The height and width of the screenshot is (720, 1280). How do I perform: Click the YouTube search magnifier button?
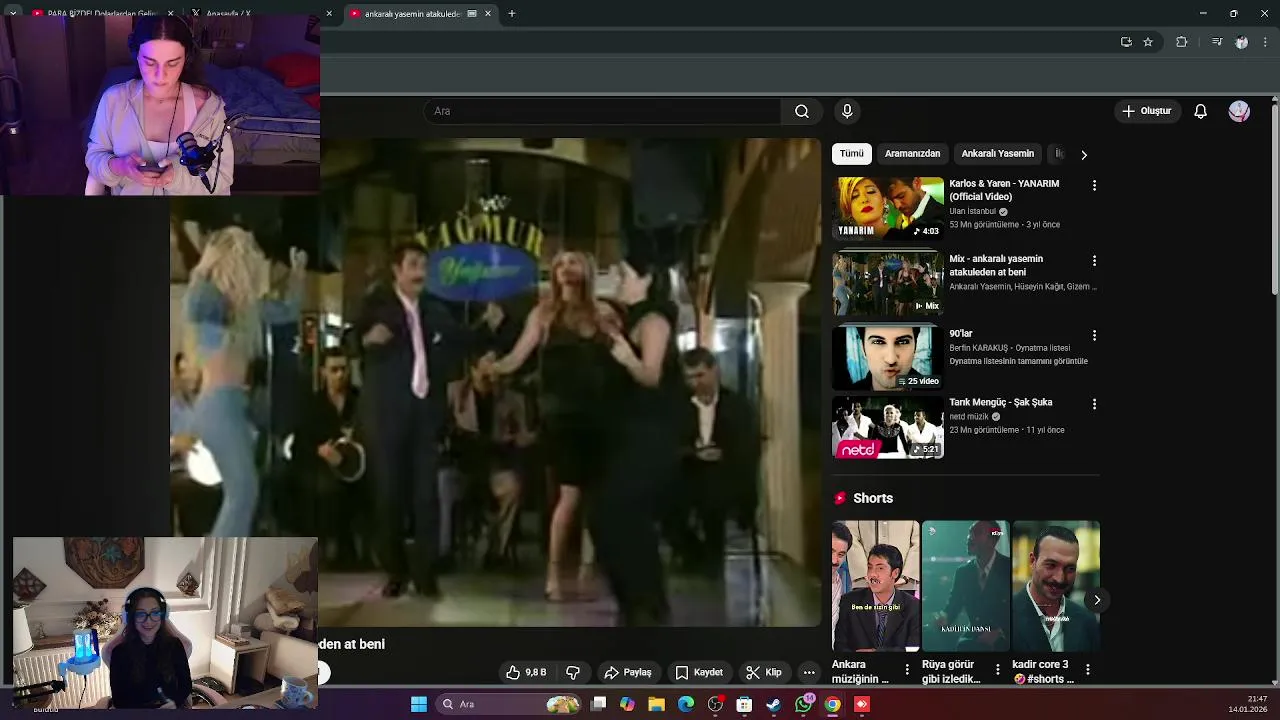tap(802, 111)
